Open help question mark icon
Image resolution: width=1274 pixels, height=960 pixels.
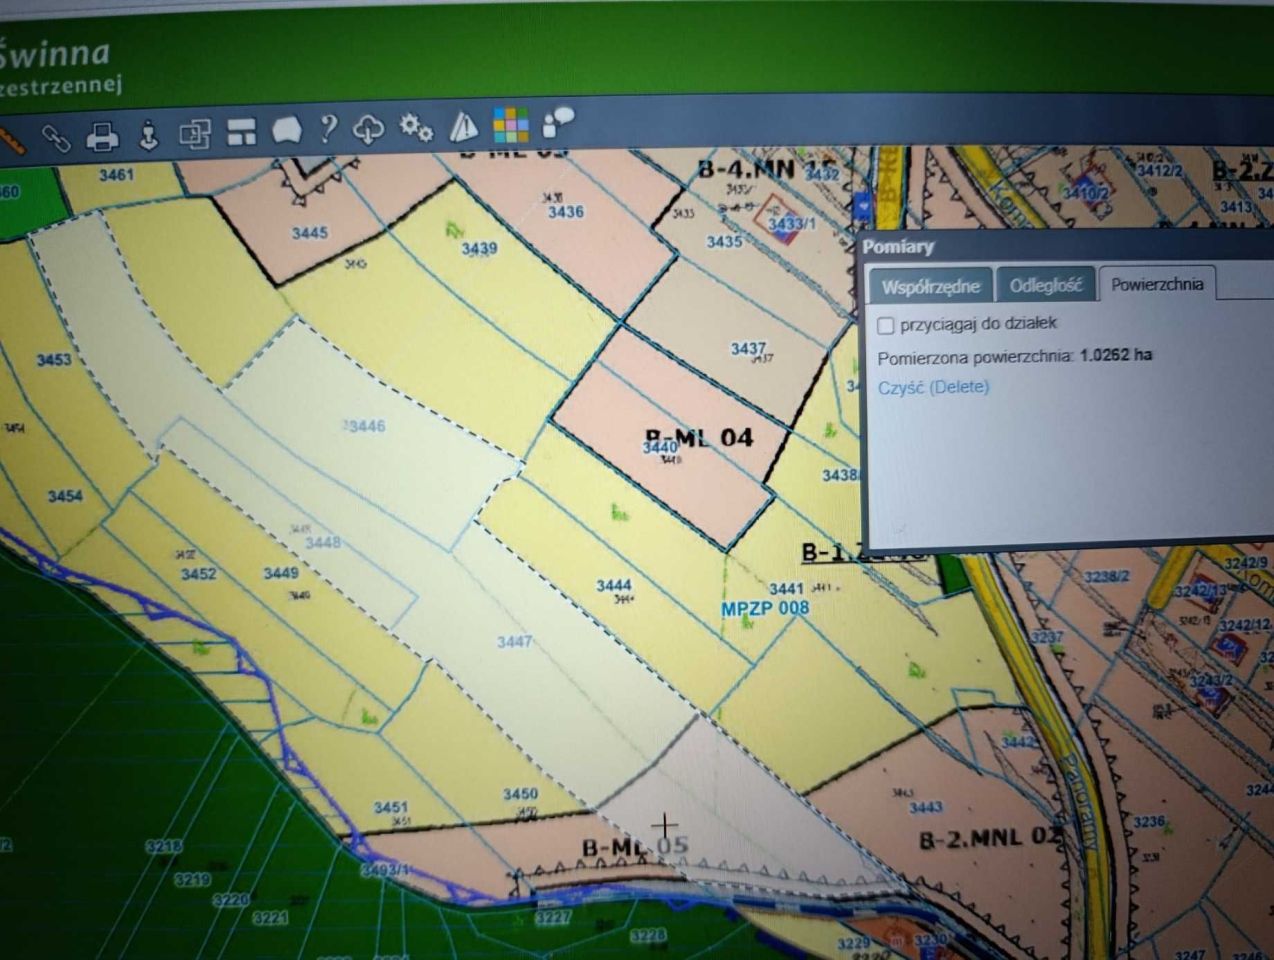(x=328, y=128)
